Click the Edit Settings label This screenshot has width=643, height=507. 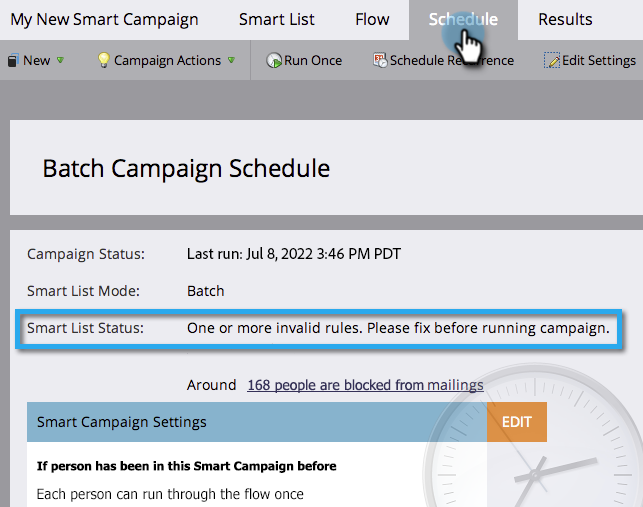[x=599, y=61]
